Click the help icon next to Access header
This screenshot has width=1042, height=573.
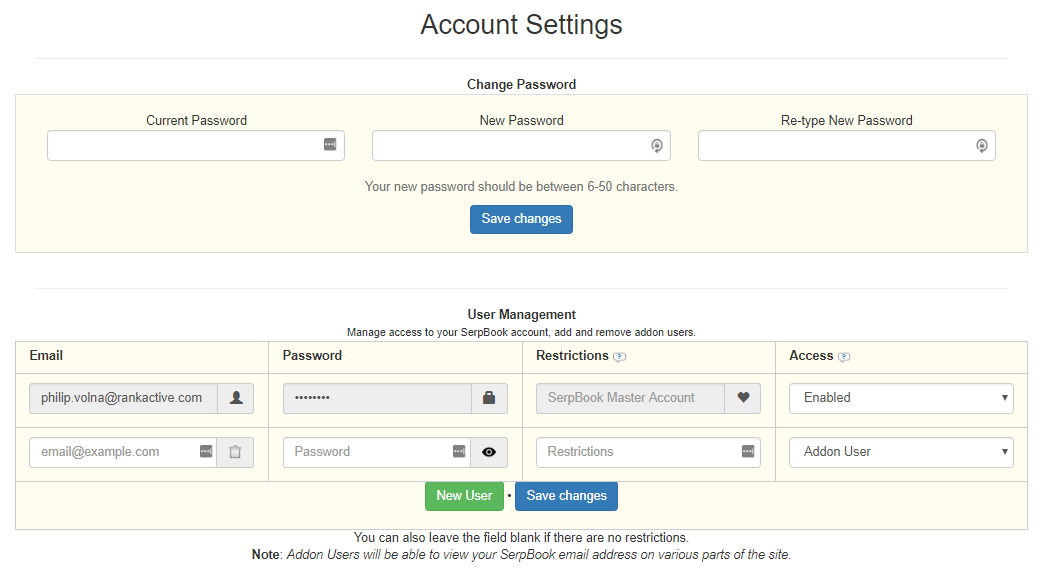click(x=844, y=357)
